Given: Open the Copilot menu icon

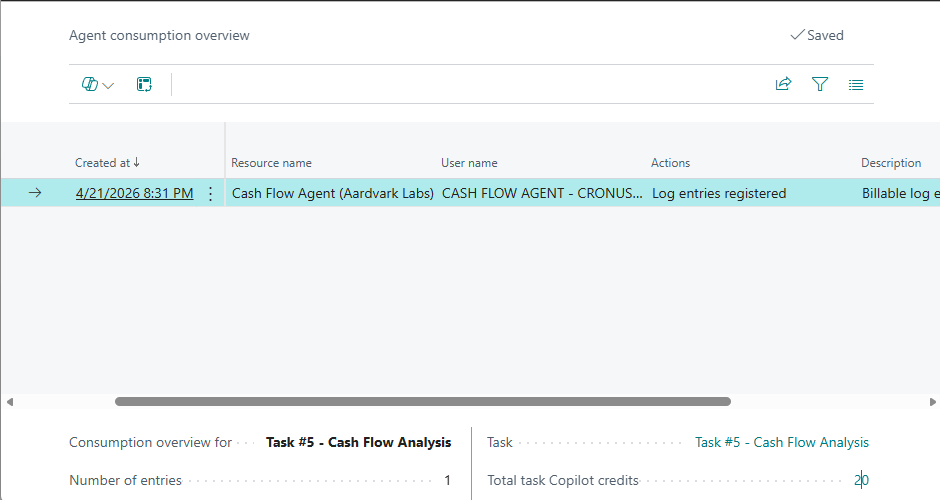Looking at the screenshot, I should (90, 85).
